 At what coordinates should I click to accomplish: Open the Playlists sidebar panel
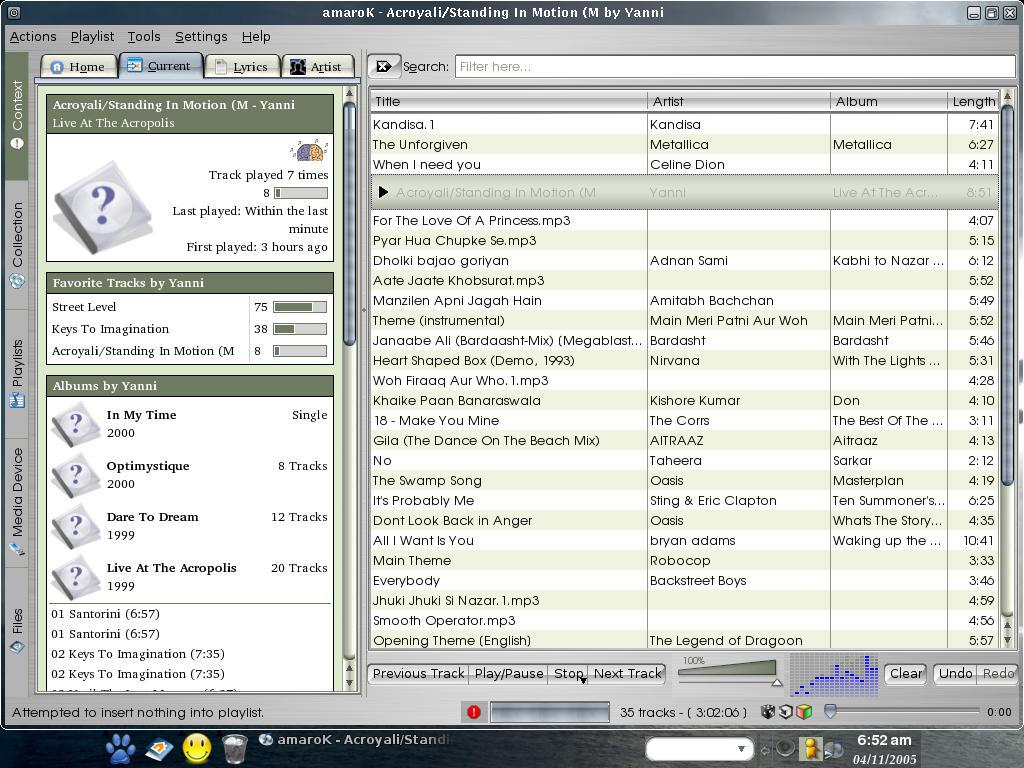(x=17, y=374)
